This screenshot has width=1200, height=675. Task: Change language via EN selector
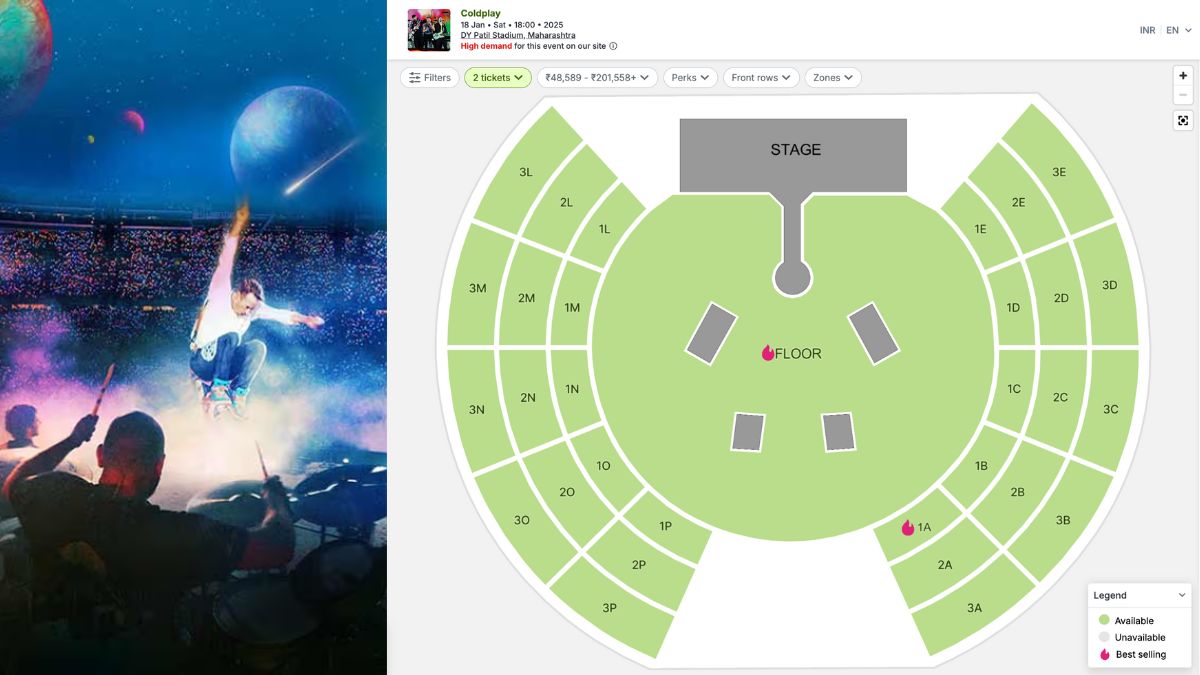1177,30
